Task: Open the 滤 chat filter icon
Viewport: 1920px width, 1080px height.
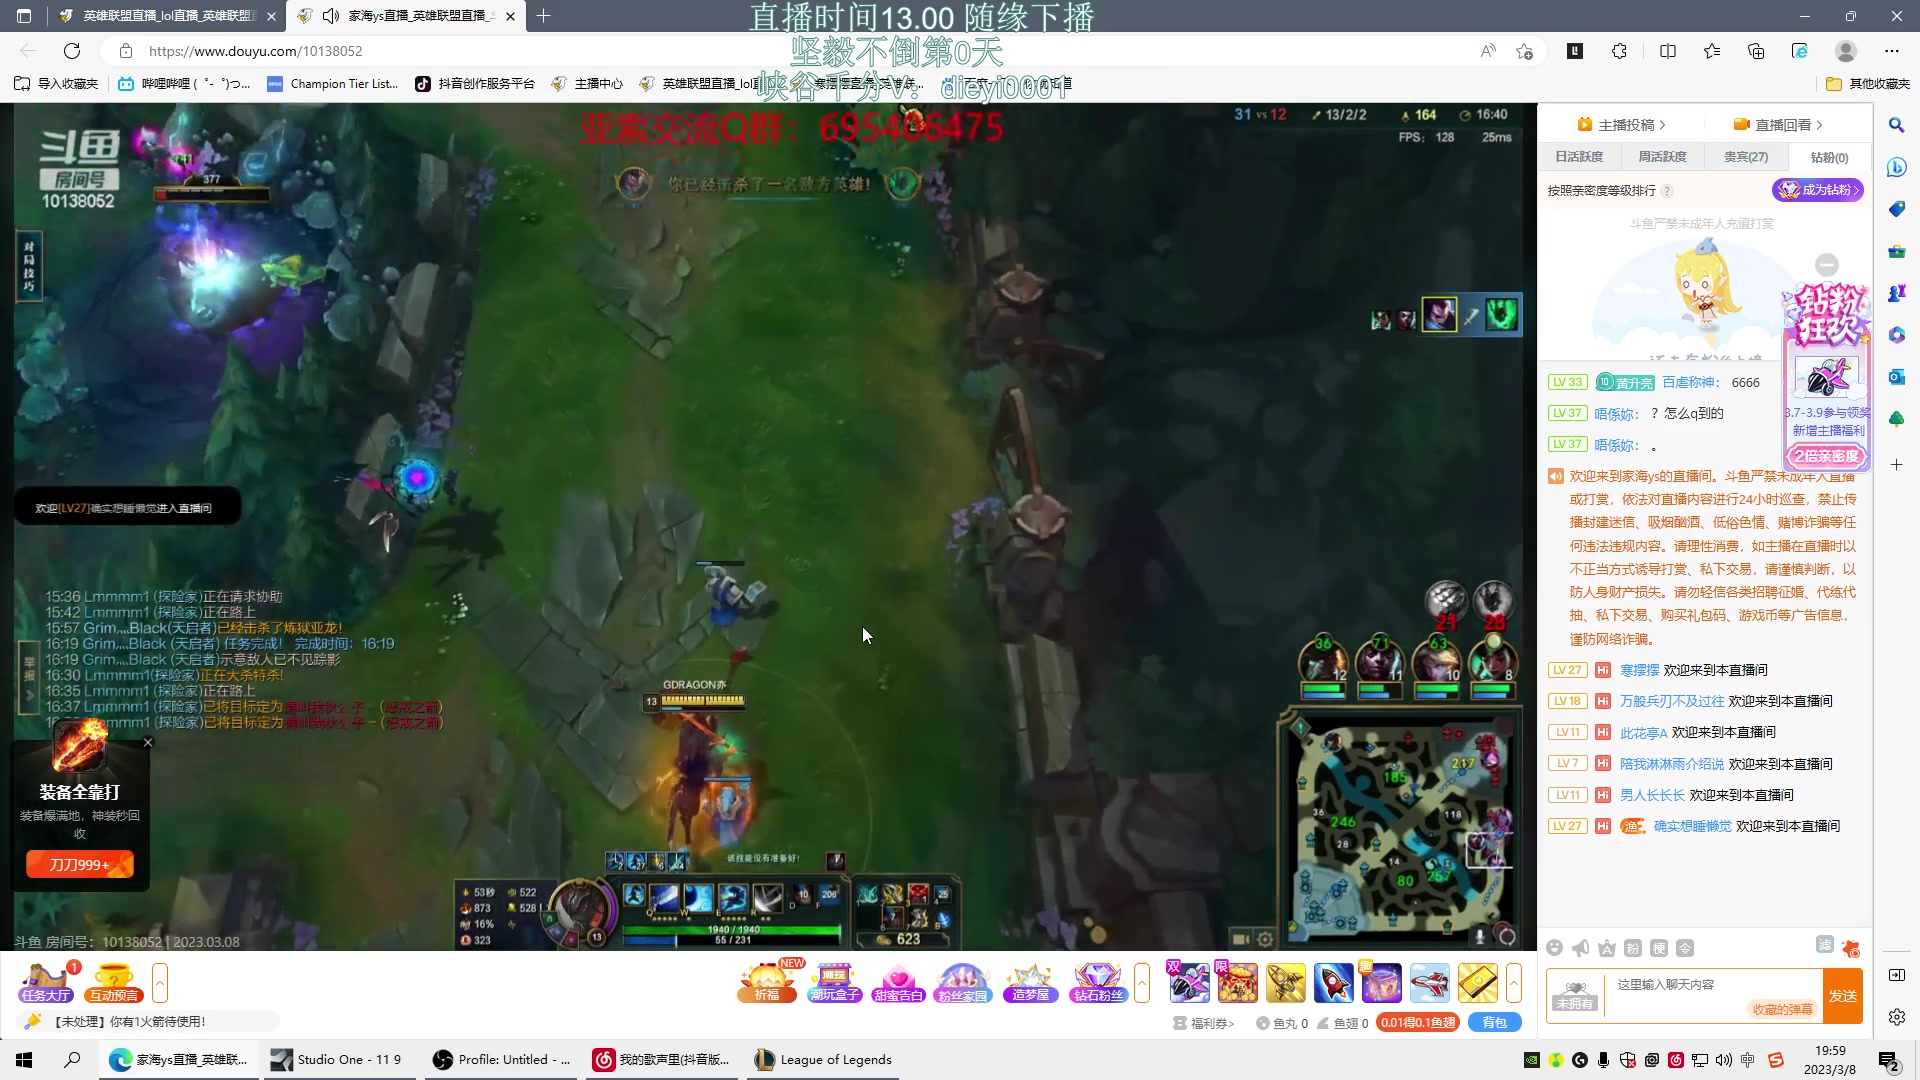Action: (1824, 945)
